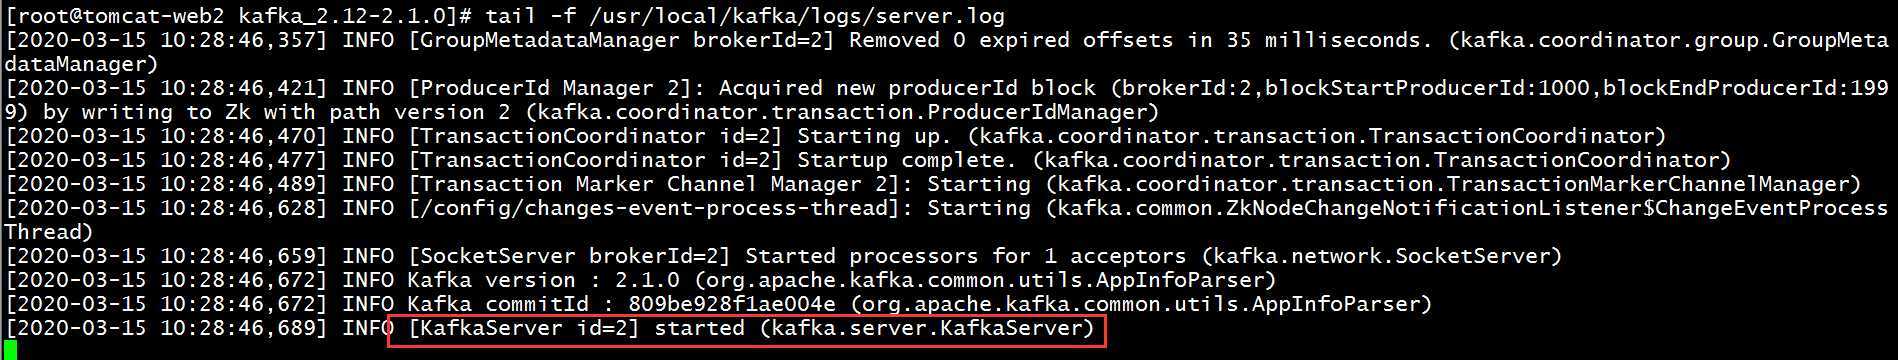Click the tail -f server.log command text
1898x360 pixels.
pyautogui.click(x=745, y=16)
